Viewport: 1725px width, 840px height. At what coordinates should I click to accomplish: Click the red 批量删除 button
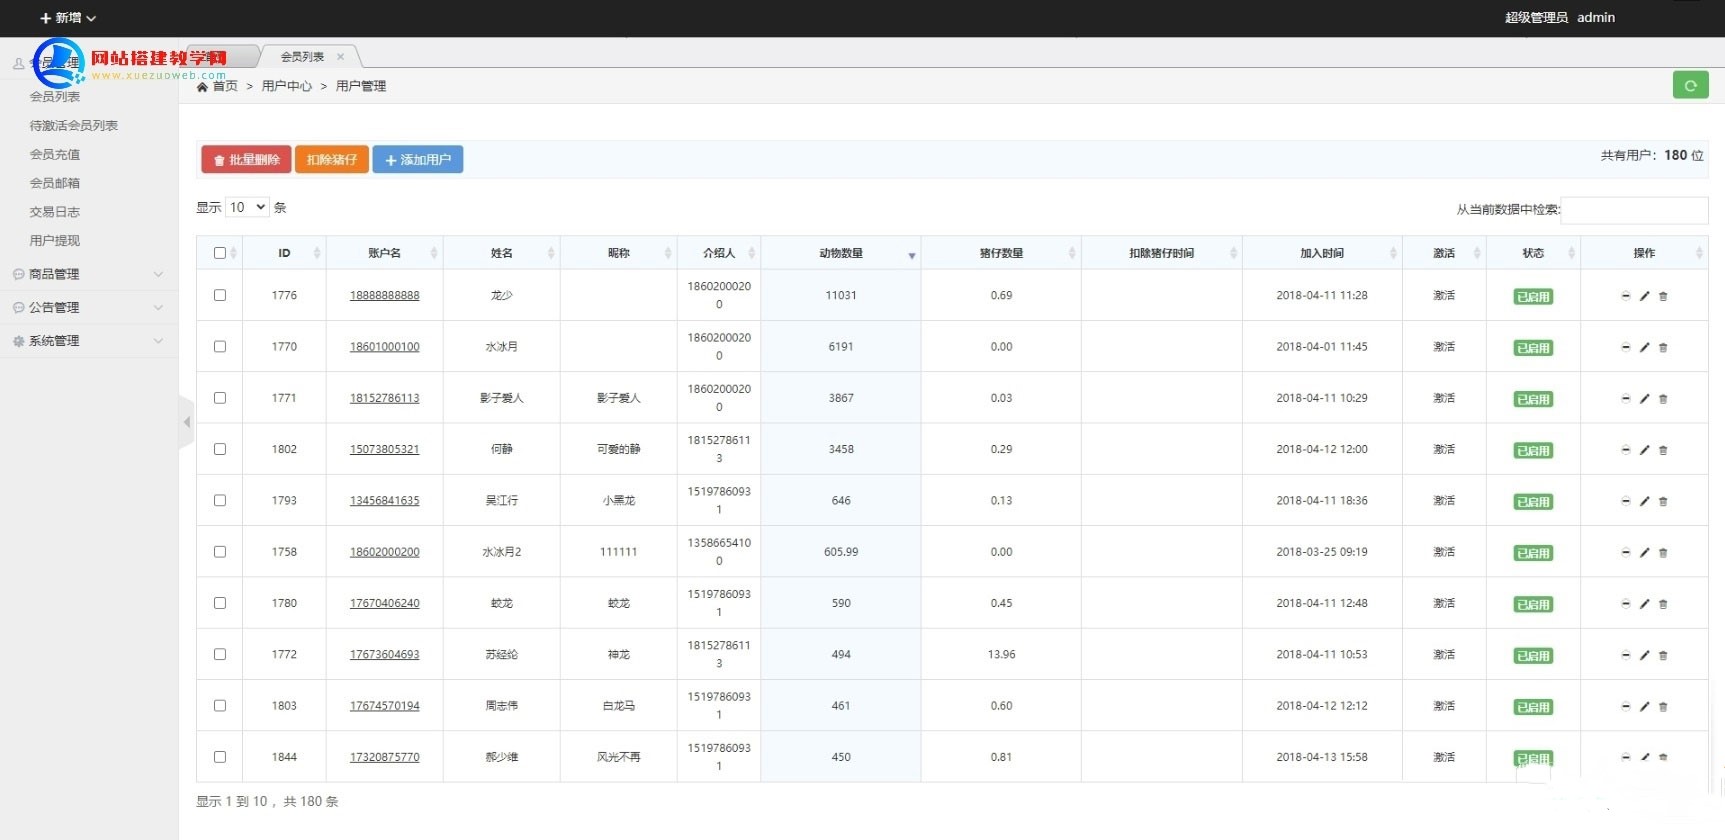click(246, 159)
